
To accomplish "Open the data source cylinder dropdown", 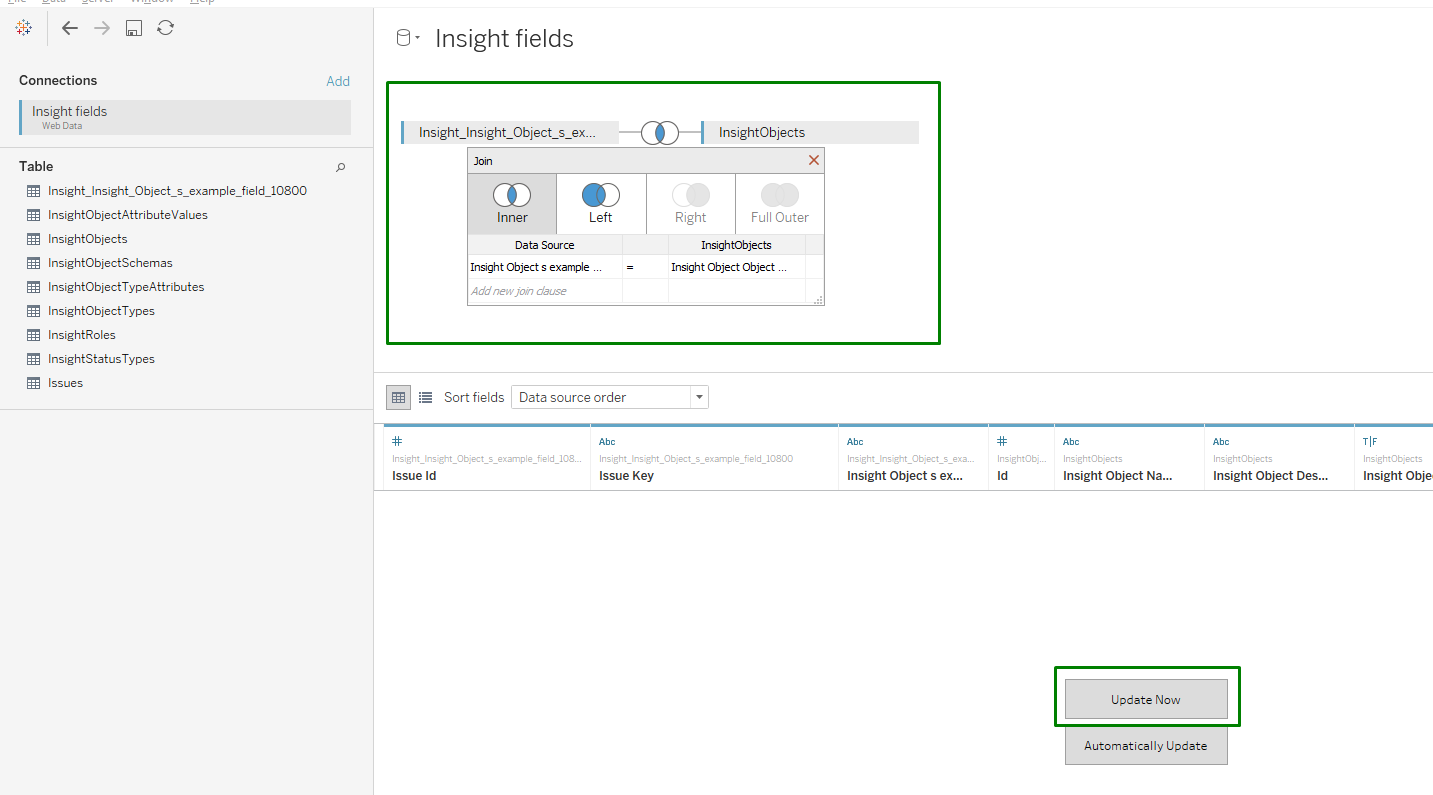I will pos(407,39).
